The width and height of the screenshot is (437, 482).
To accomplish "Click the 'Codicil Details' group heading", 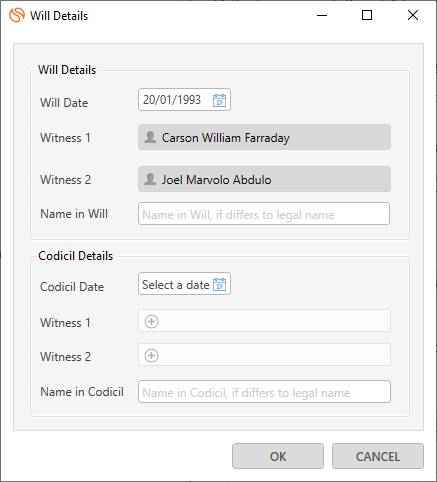I will (x=76, y=256).
